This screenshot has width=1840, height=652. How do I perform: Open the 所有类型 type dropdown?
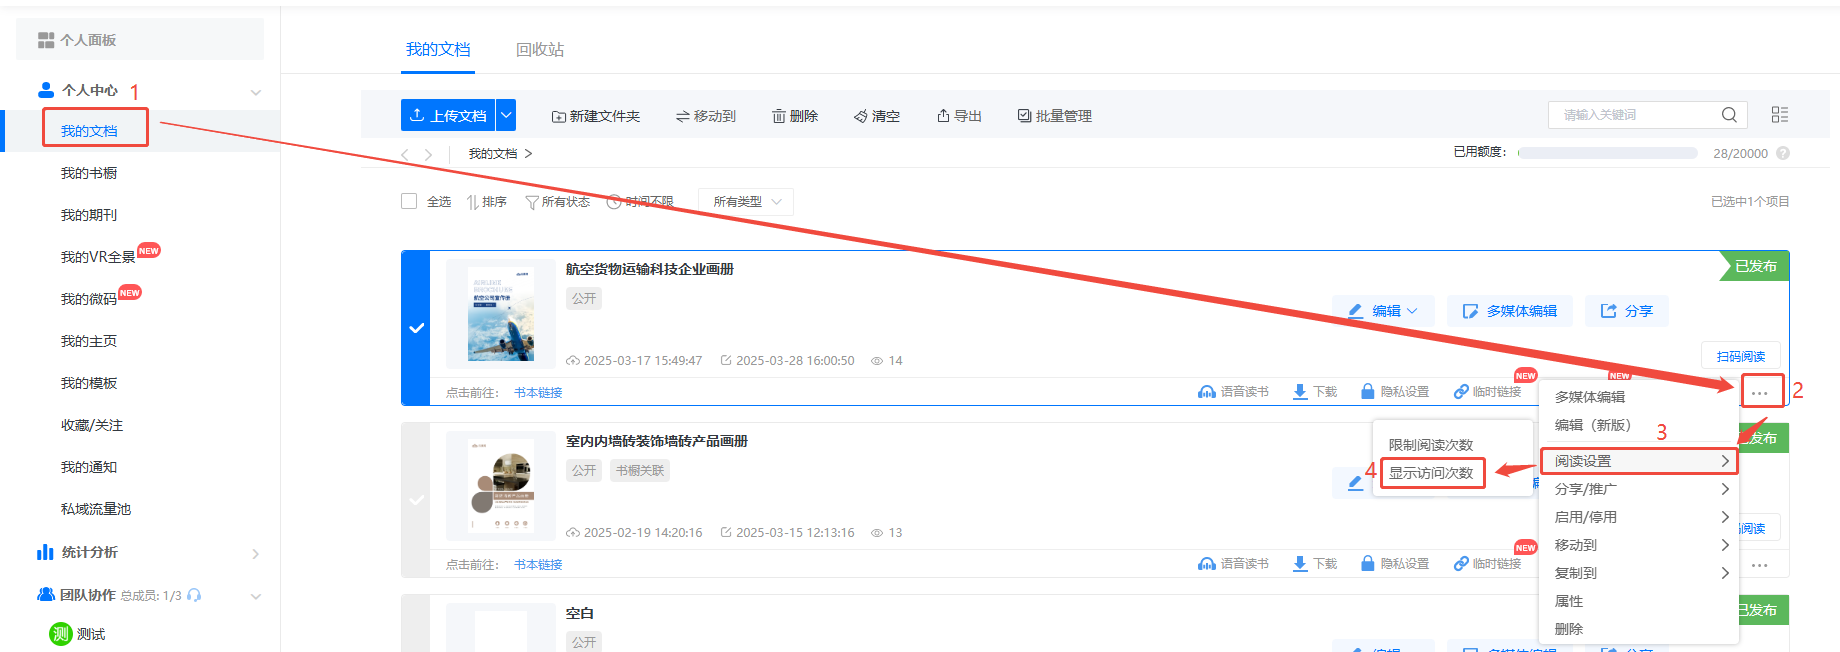tap(746, 202)
